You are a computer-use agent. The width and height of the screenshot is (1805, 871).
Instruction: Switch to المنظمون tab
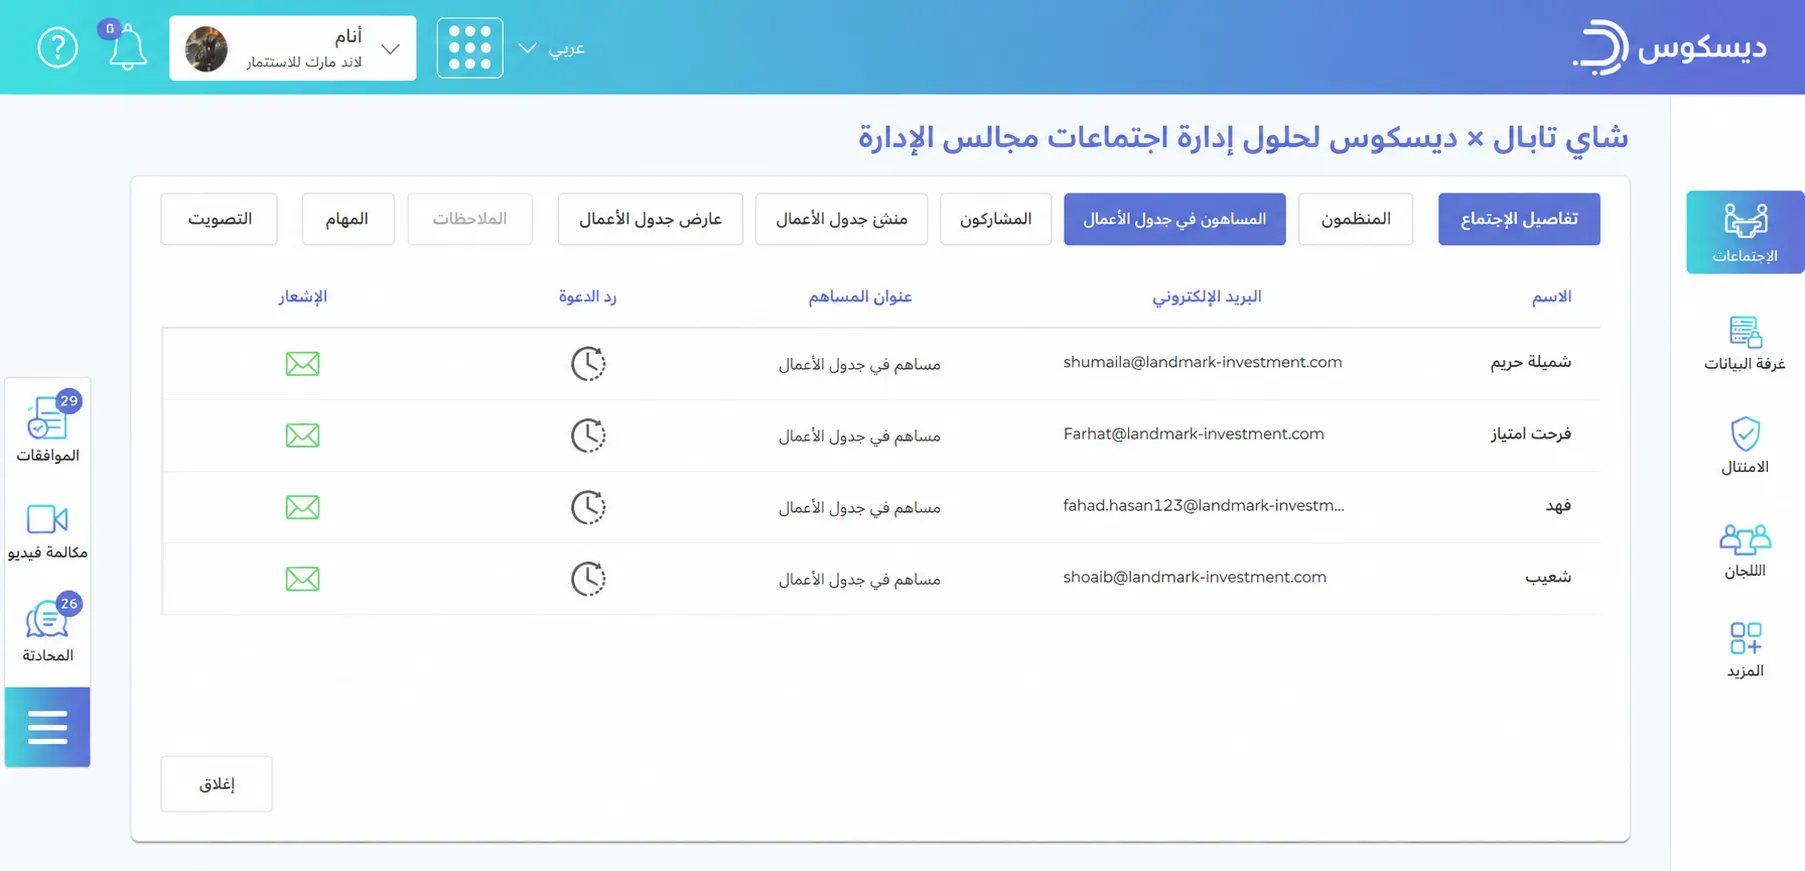tap(1355, 219)
